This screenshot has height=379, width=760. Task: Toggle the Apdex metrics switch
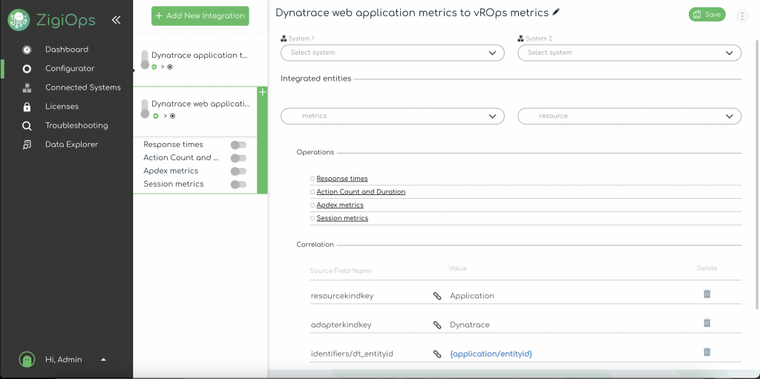pyautogui.click(x=238, y=171)
